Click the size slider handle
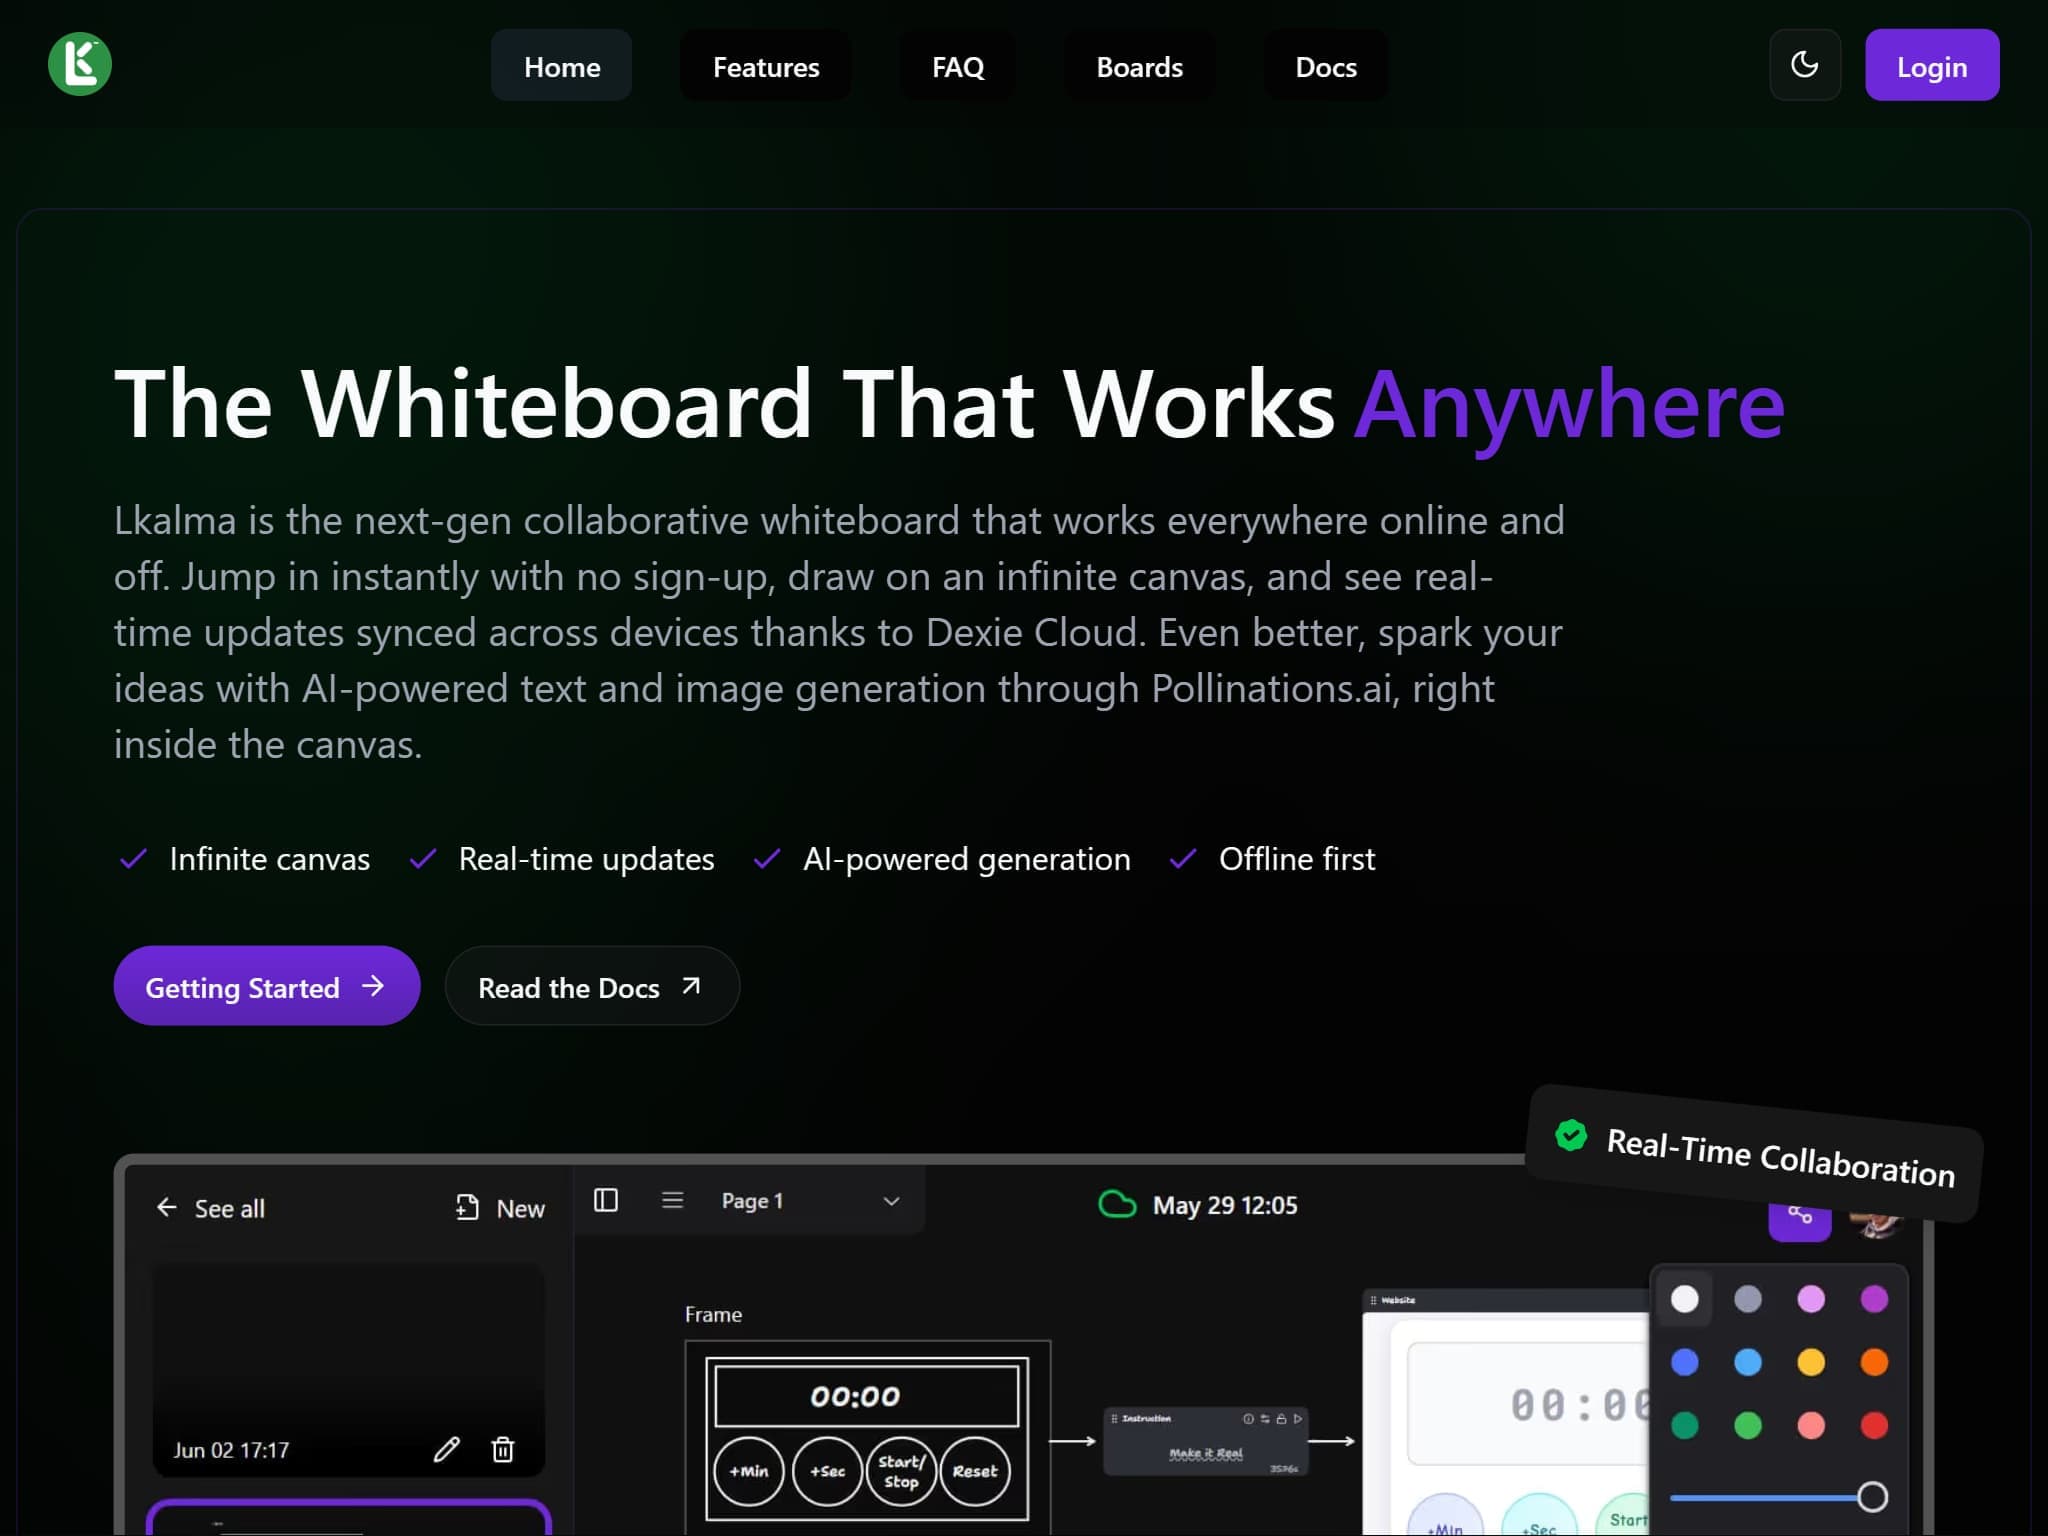2048x1536 pixels. 1872,1497
